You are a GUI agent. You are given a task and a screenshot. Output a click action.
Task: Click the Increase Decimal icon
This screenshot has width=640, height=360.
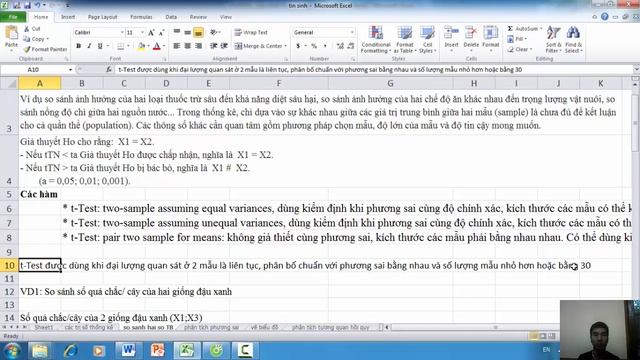tap(340, 46)
